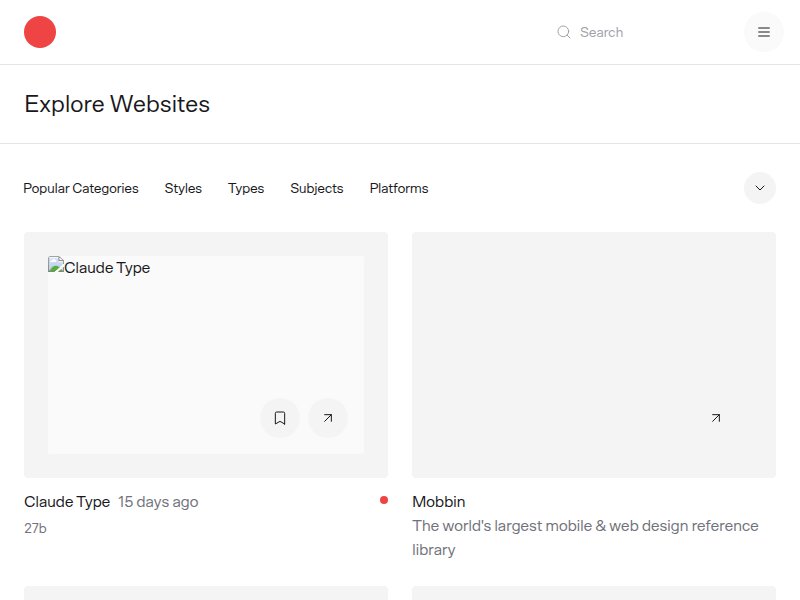The height and width of the screenshot is (600, 800).
Task: Click the broken image icon on Claude Type preview
Action: (55, 266)
